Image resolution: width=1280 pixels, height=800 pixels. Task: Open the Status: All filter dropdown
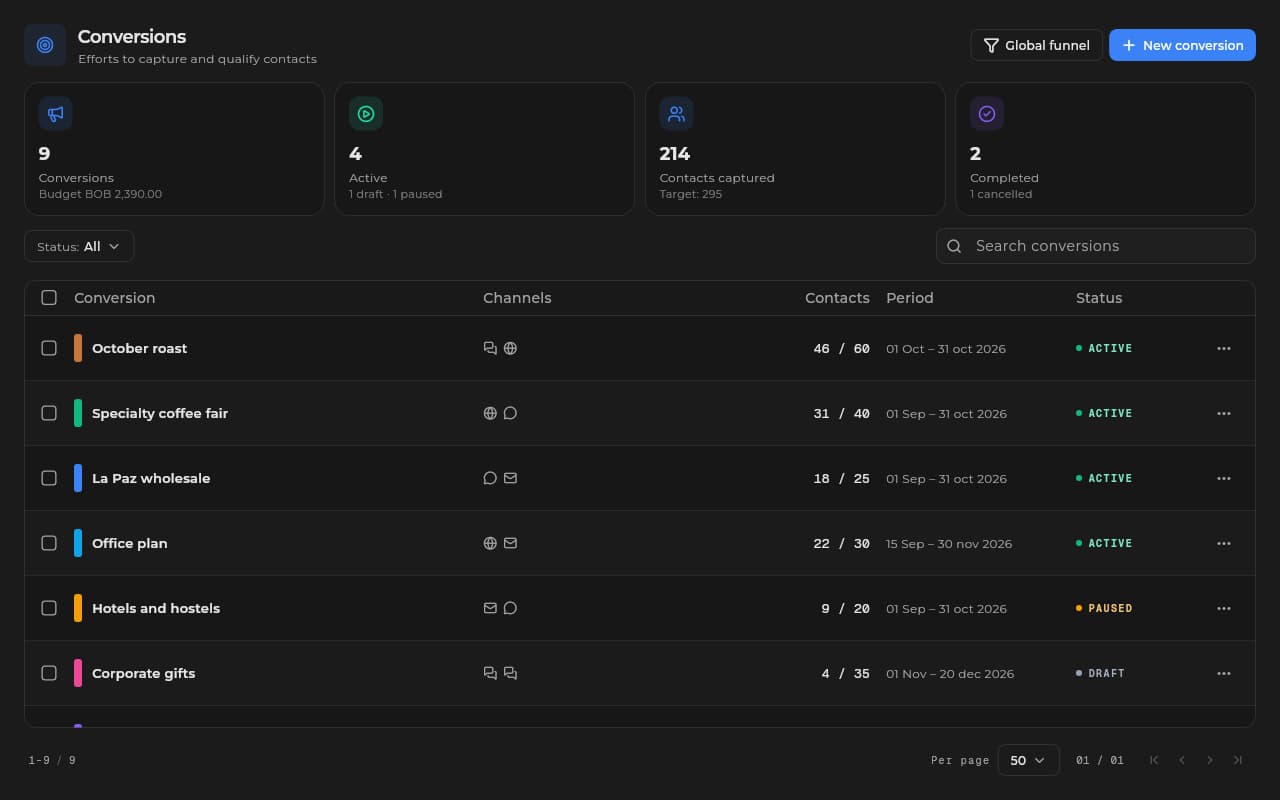pos(79,246)
